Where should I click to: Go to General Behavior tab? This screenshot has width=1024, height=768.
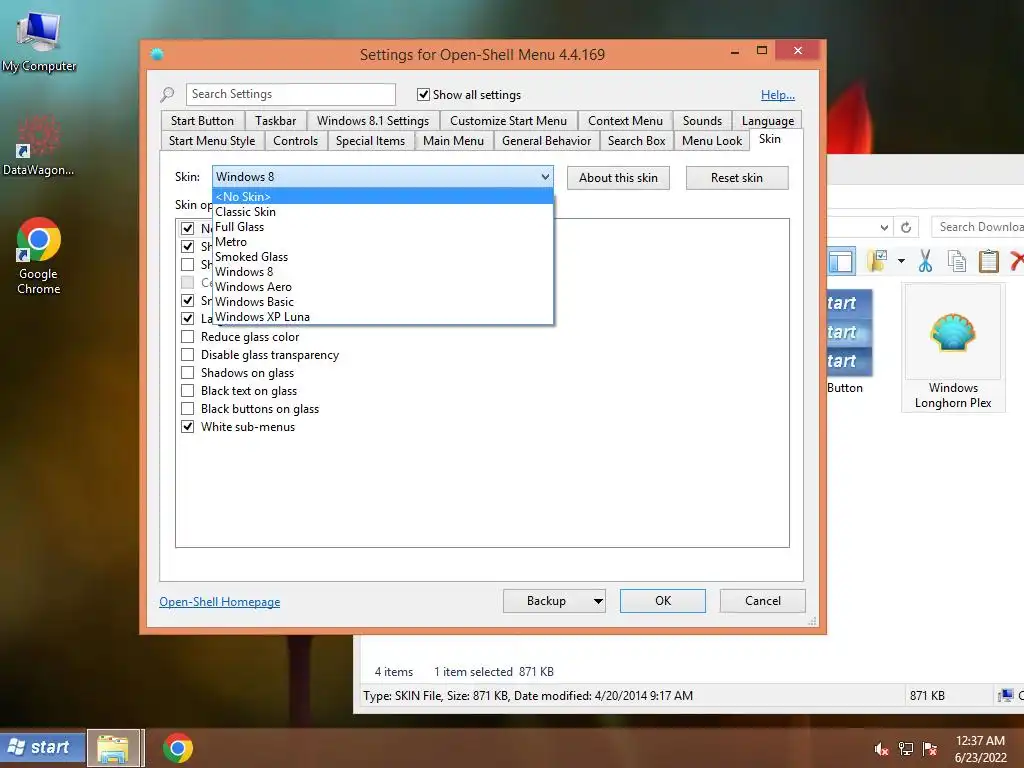[546, 141]
